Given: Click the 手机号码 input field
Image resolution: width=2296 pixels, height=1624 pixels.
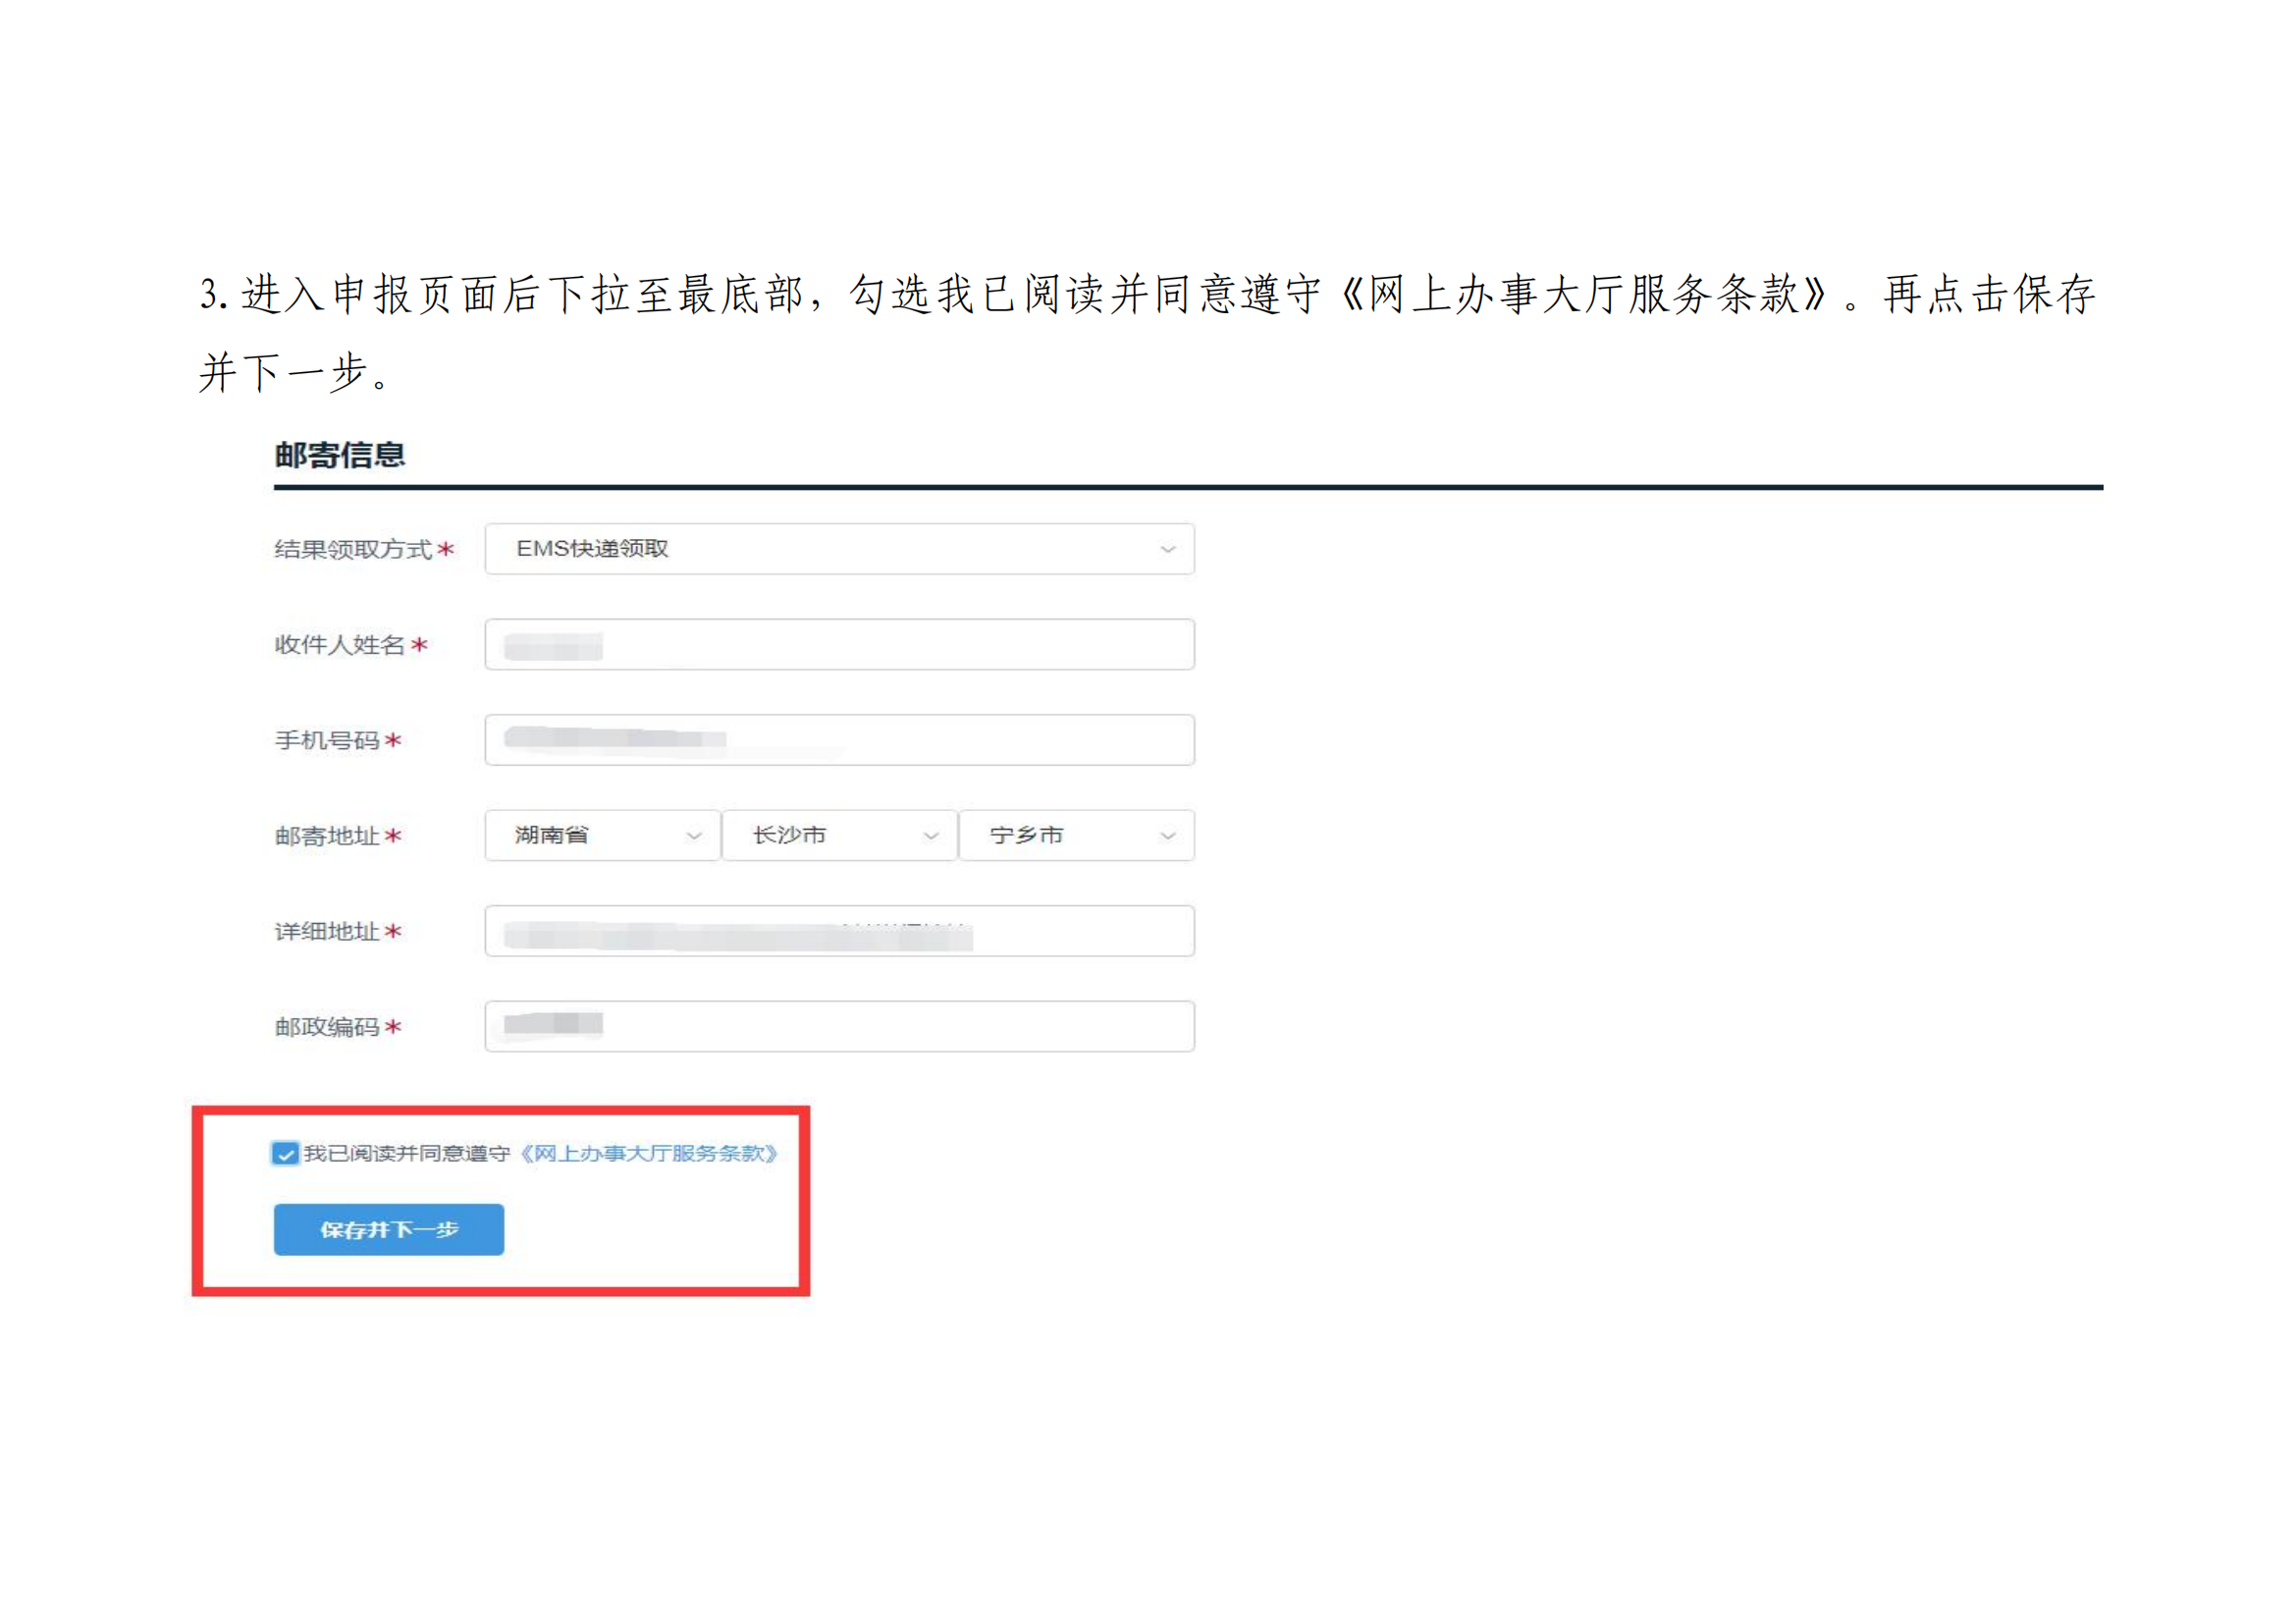Looking at the screenshot, I should [x=839, y=740].
